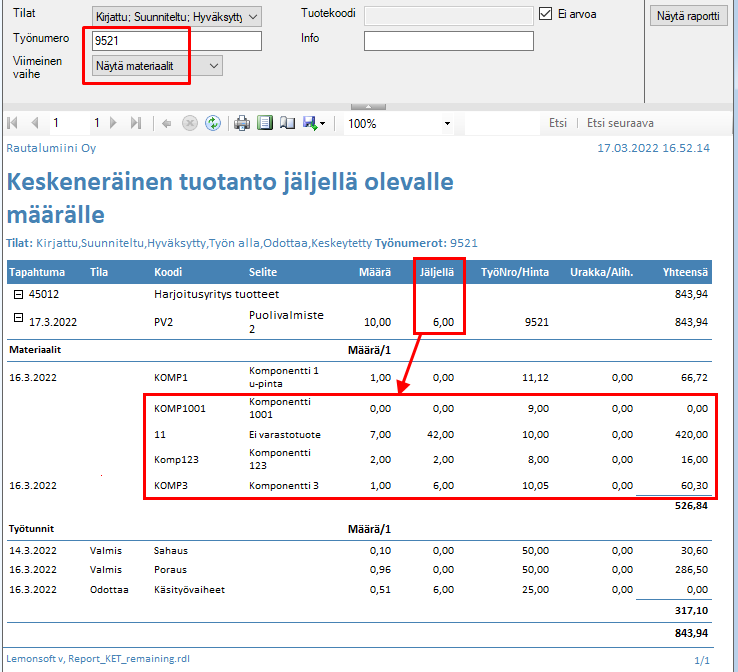The height and width of the screenshot is (672, 738).
Task: Click the 'Näytä raportti' button
Action: click(x=689, y=16)
